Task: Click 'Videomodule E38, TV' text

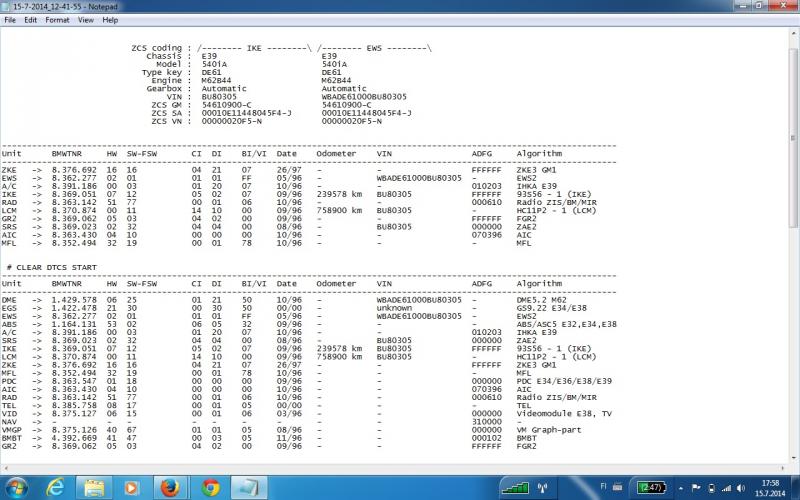Action: tap(564, 414)
